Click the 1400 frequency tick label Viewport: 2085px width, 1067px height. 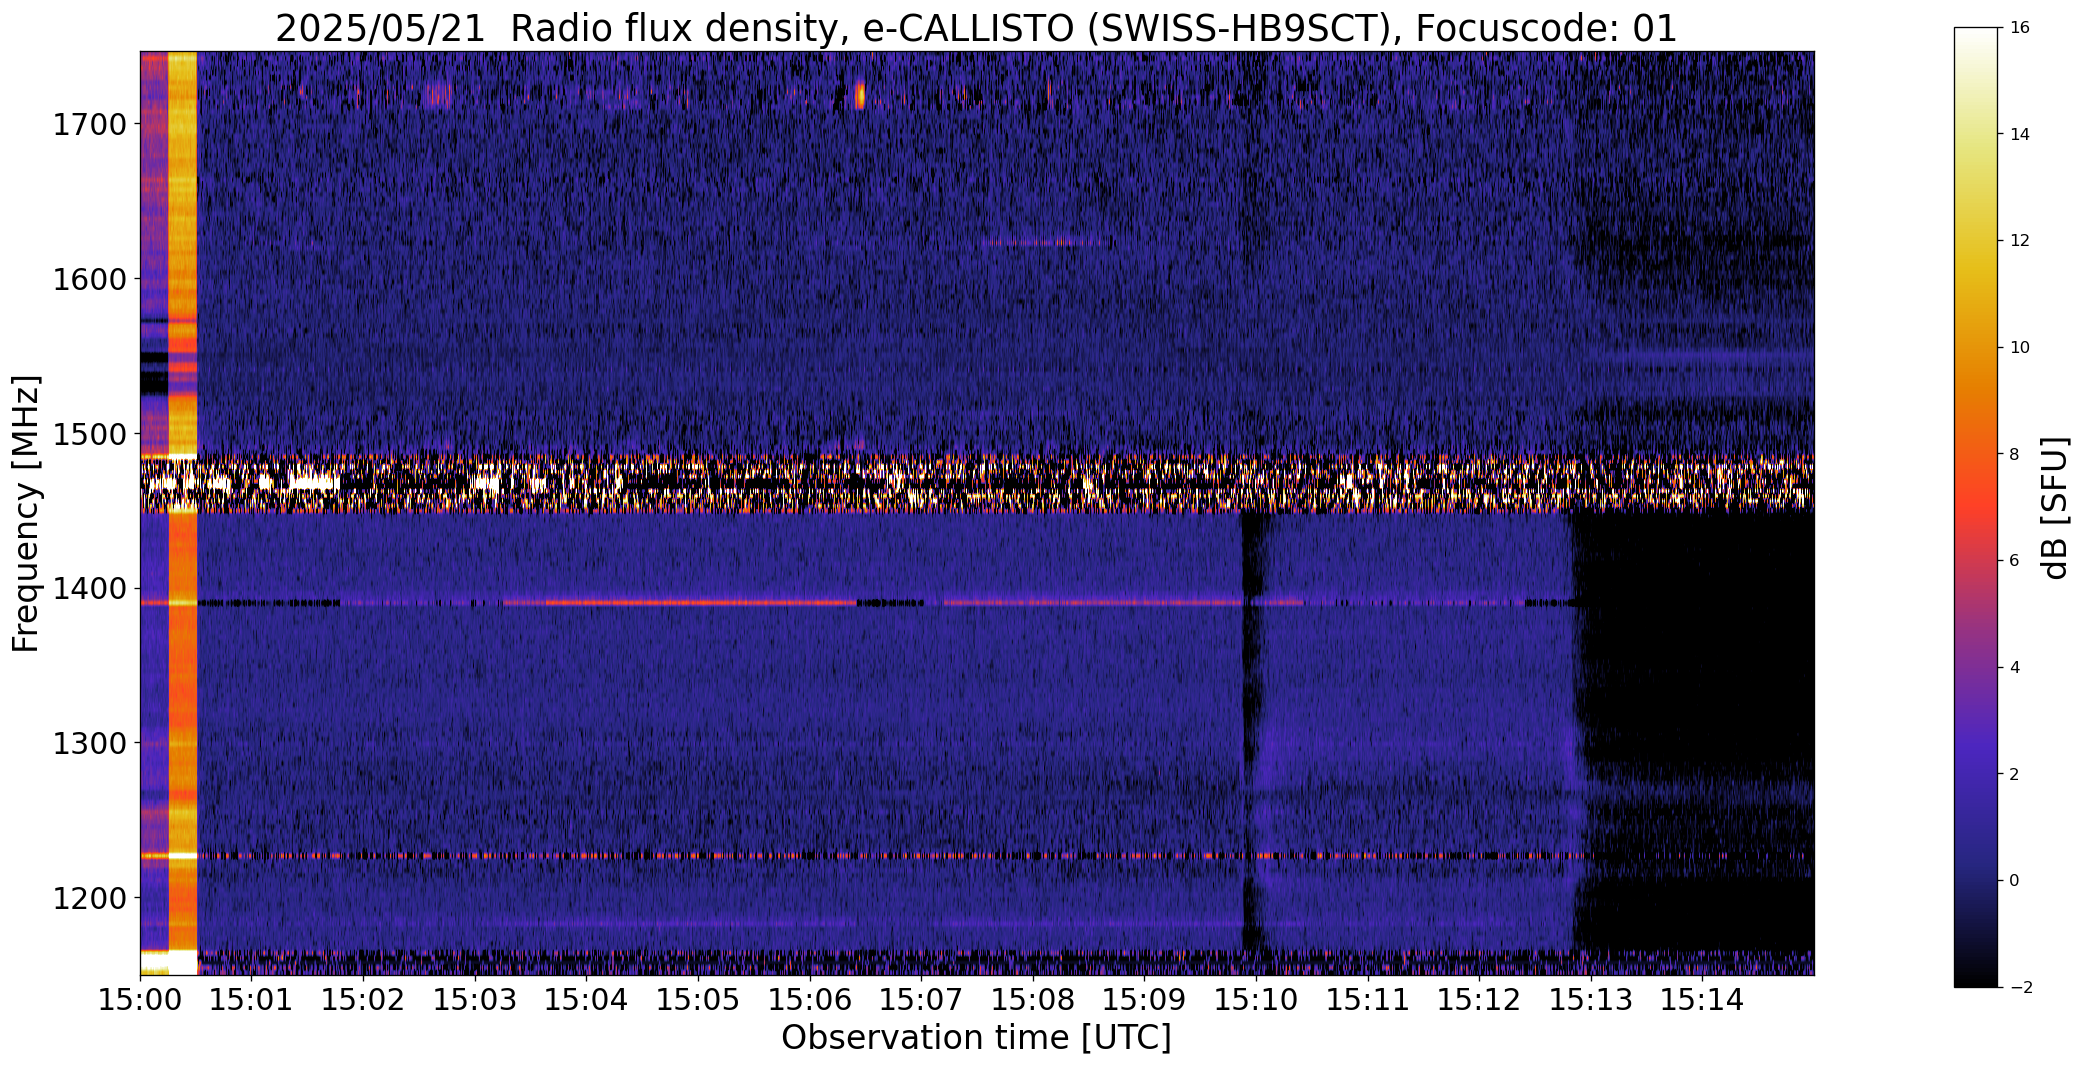pos(89,588)
